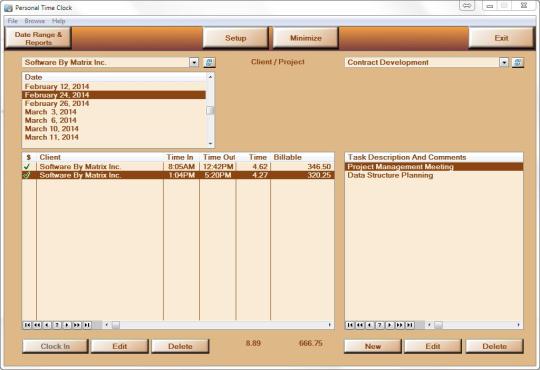This screenshot has width=540, height=370.
Task: Open the Software By Matrix Inc. client dropdown
Action: click(x=194, y=62)
